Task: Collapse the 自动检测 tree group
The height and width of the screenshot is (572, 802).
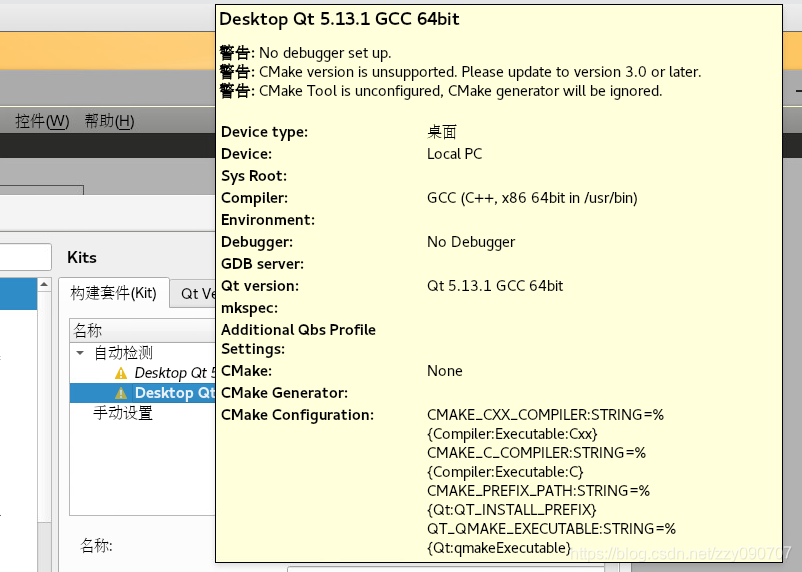Action: [x=80, y=353]
